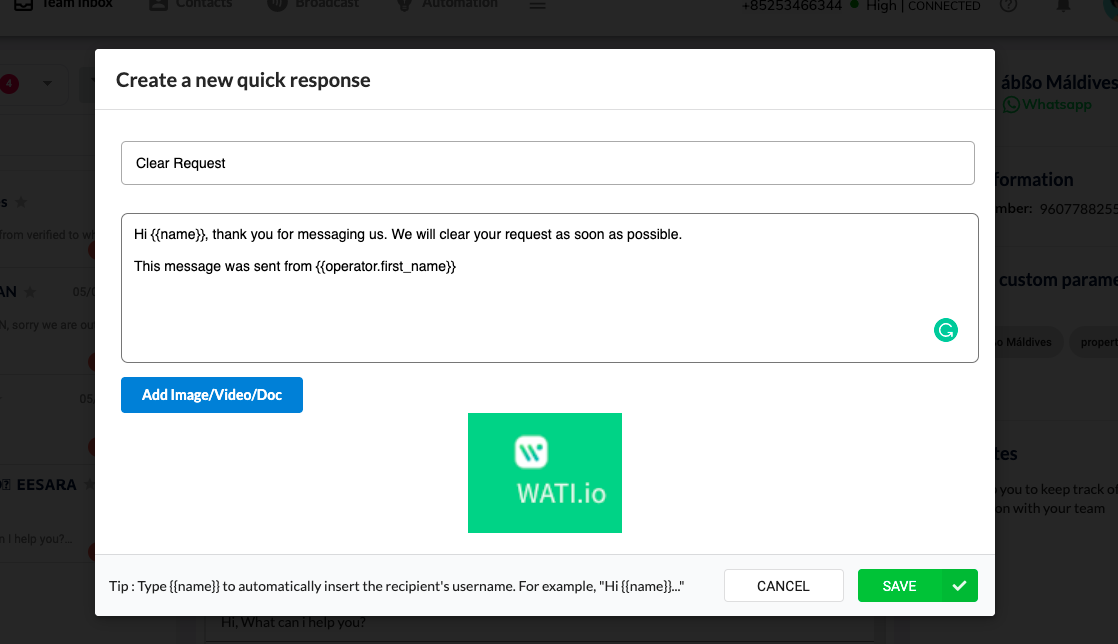Cancel the new quick response dialog
This screenshot has height=644, width=1118.
pyautogui.click(x=784, y=586)
